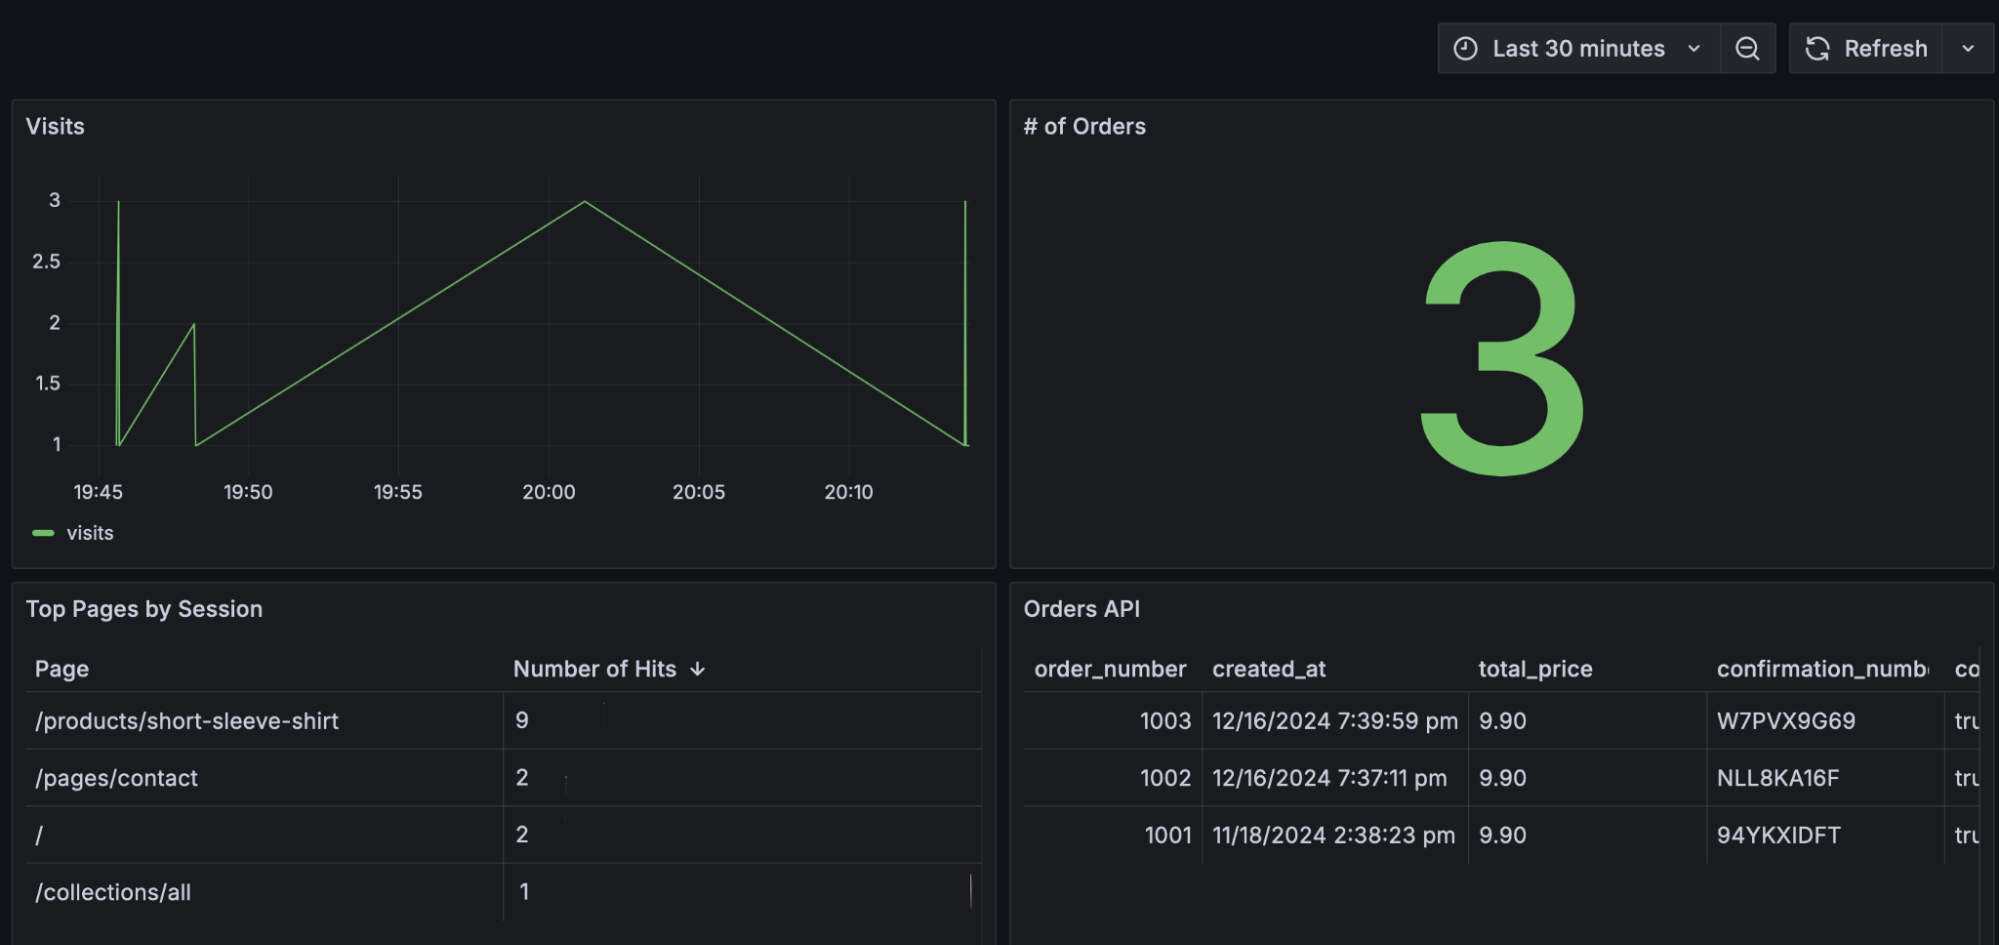Expand the auto-refresh interval chevron
Screen dimensions: 1999x945
(x=1967, y=47)
